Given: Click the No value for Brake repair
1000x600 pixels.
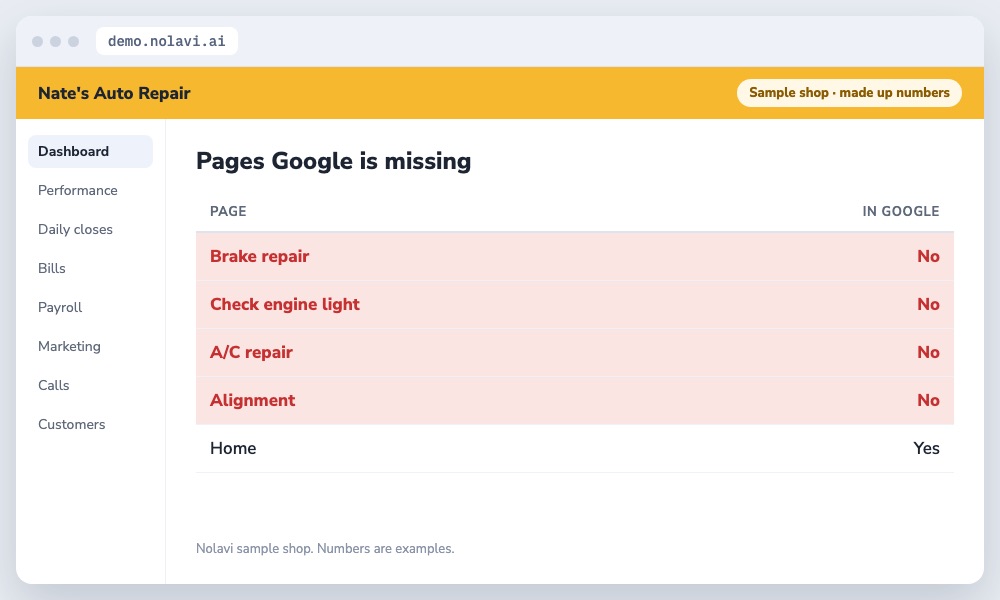Looking at the screenshot, I should pos(928,256).
